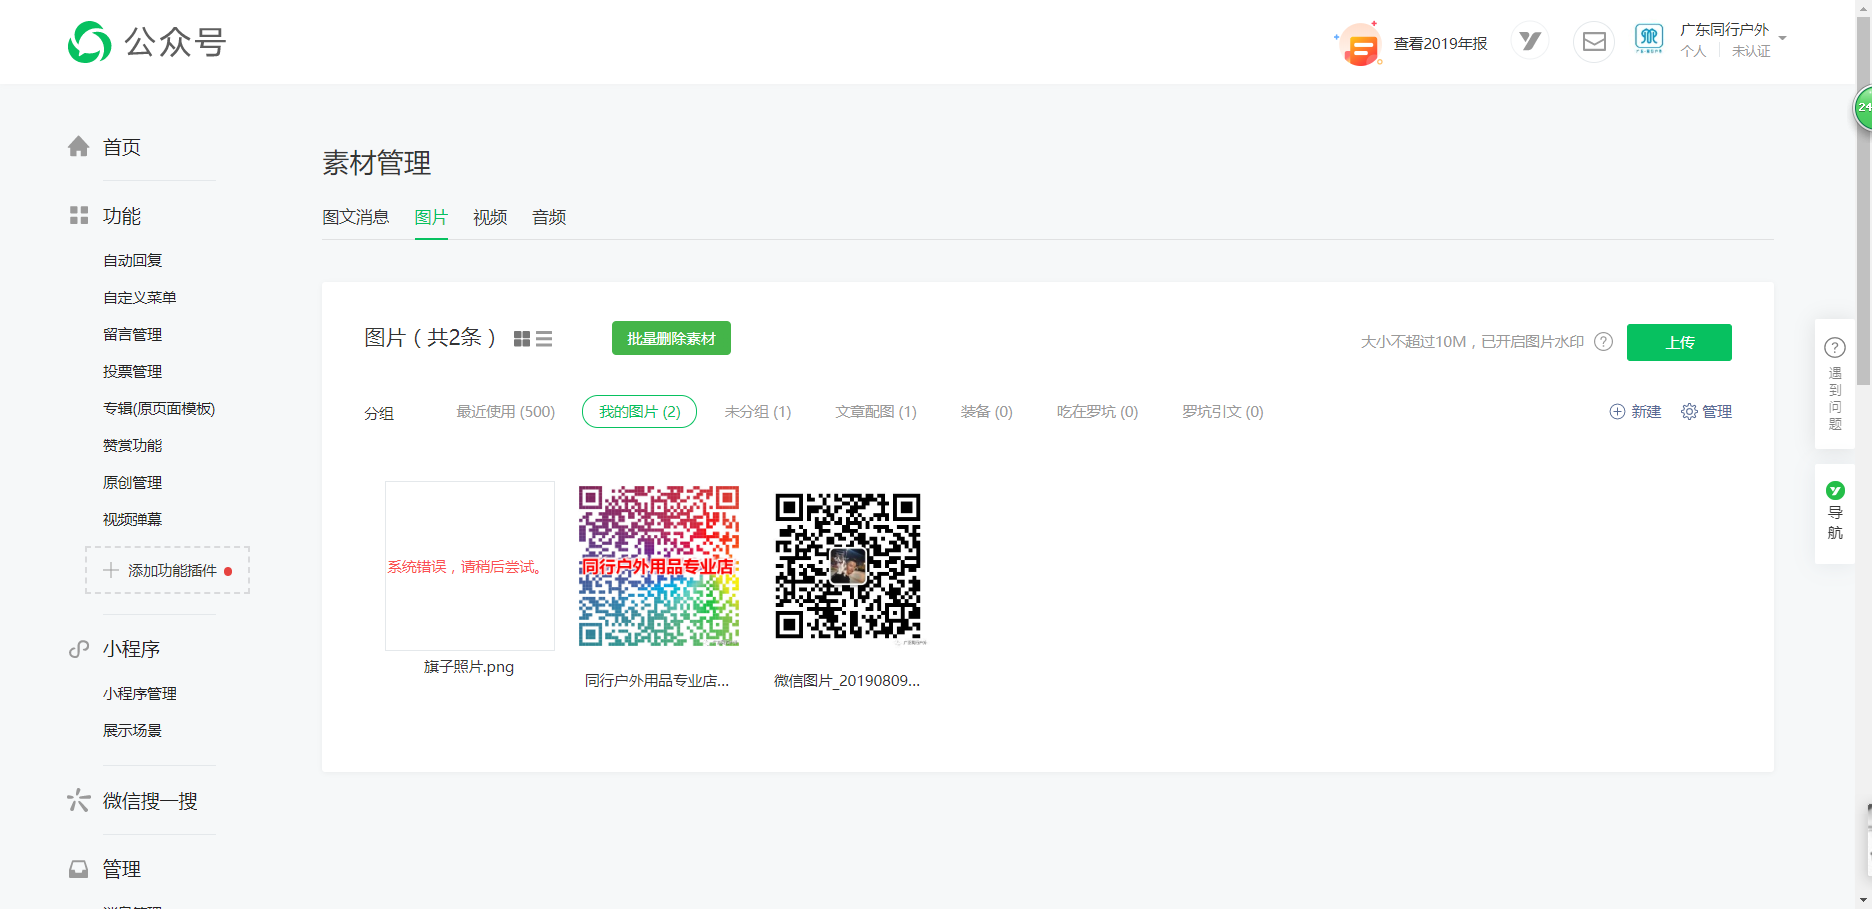Open 自定义菜单 in sidebar

[139, 297]
